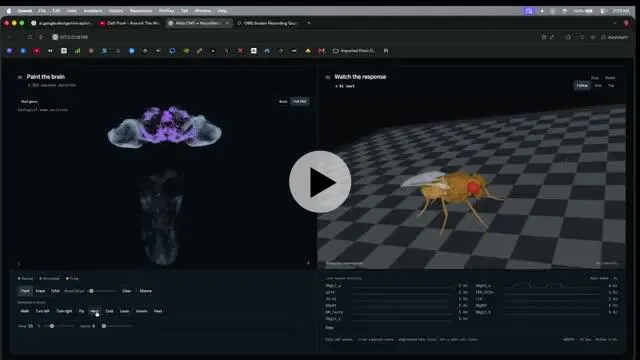This screenshot has height=360, width=640.
Task: Open the Help menu
Action: click(222, 11)
